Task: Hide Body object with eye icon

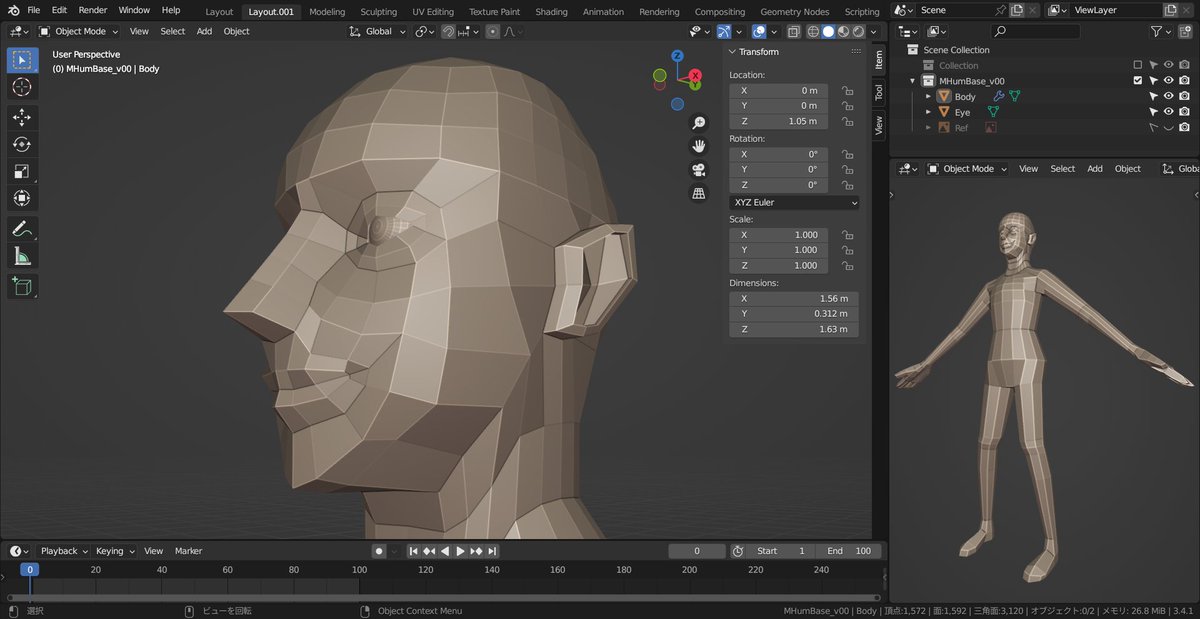Action: point(1168,97)
